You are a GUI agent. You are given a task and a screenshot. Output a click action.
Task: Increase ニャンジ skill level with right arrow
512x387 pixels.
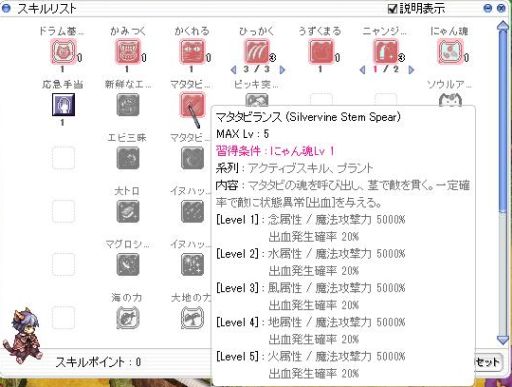pos(411,70)
